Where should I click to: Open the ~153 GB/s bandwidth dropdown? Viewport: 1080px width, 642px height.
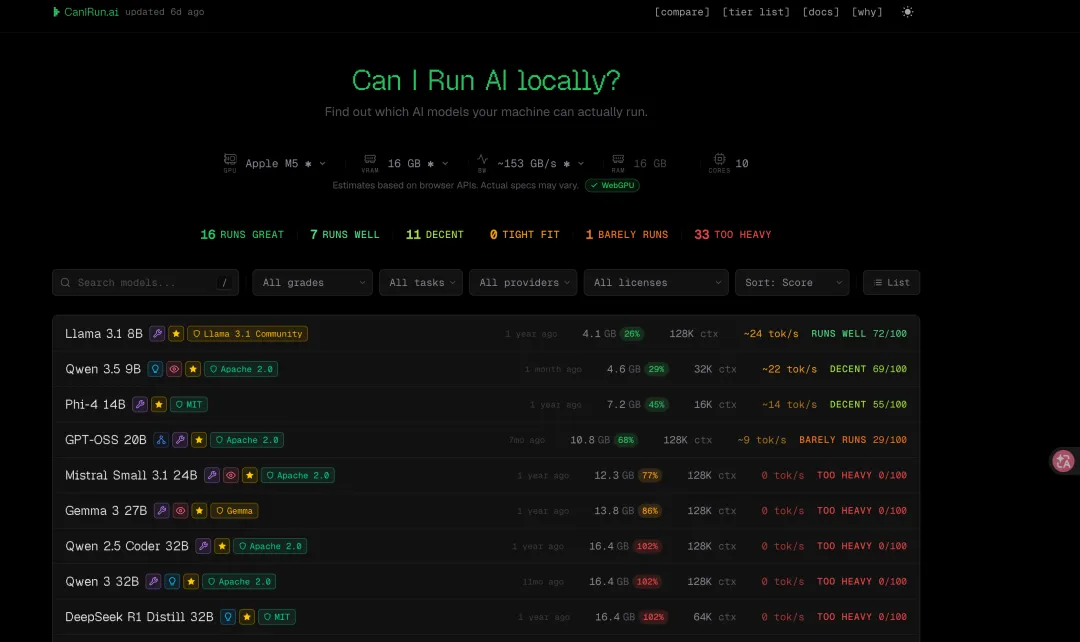[541, 163]
